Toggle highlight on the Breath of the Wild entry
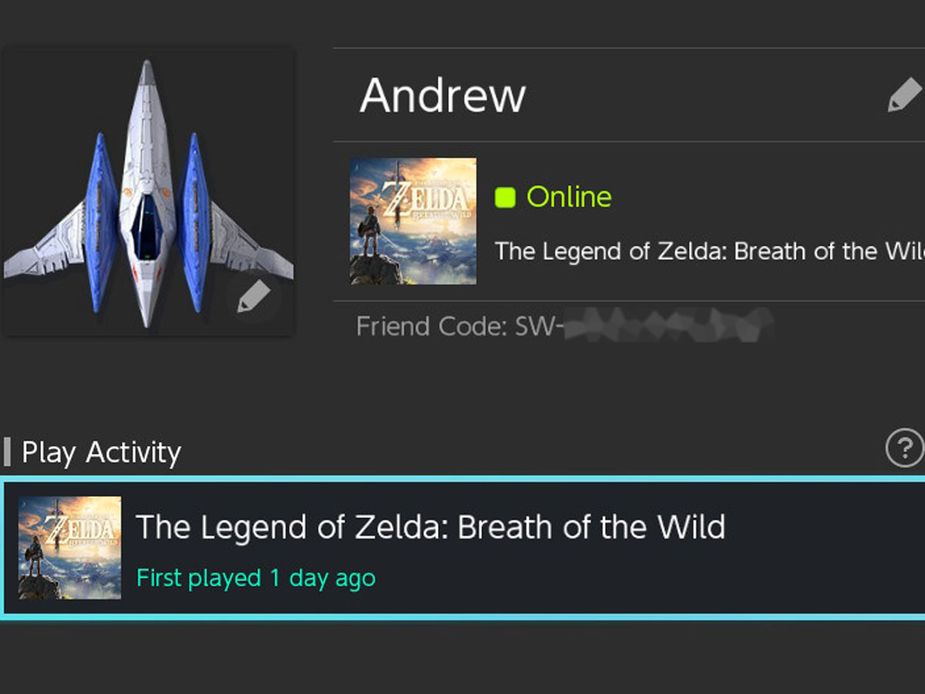The height and width of the screenshot is (694, 925). click(430, 547)
